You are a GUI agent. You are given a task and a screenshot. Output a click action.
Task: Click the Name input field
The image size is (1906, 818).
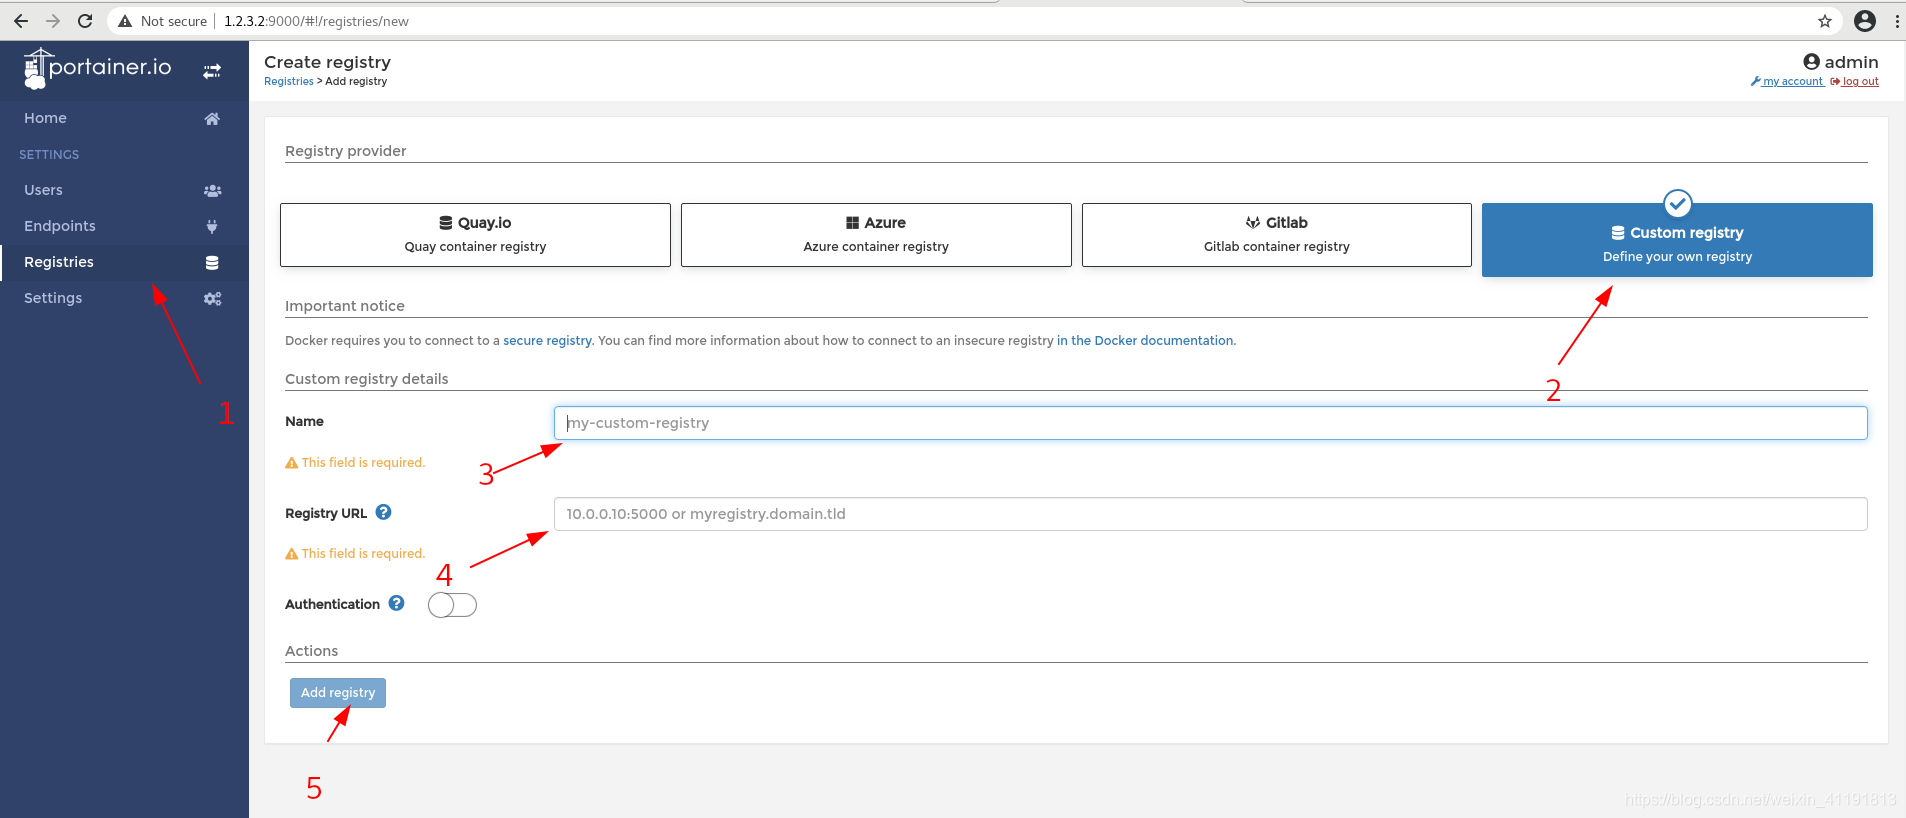pyautogui.click(x=1210, y=423)
